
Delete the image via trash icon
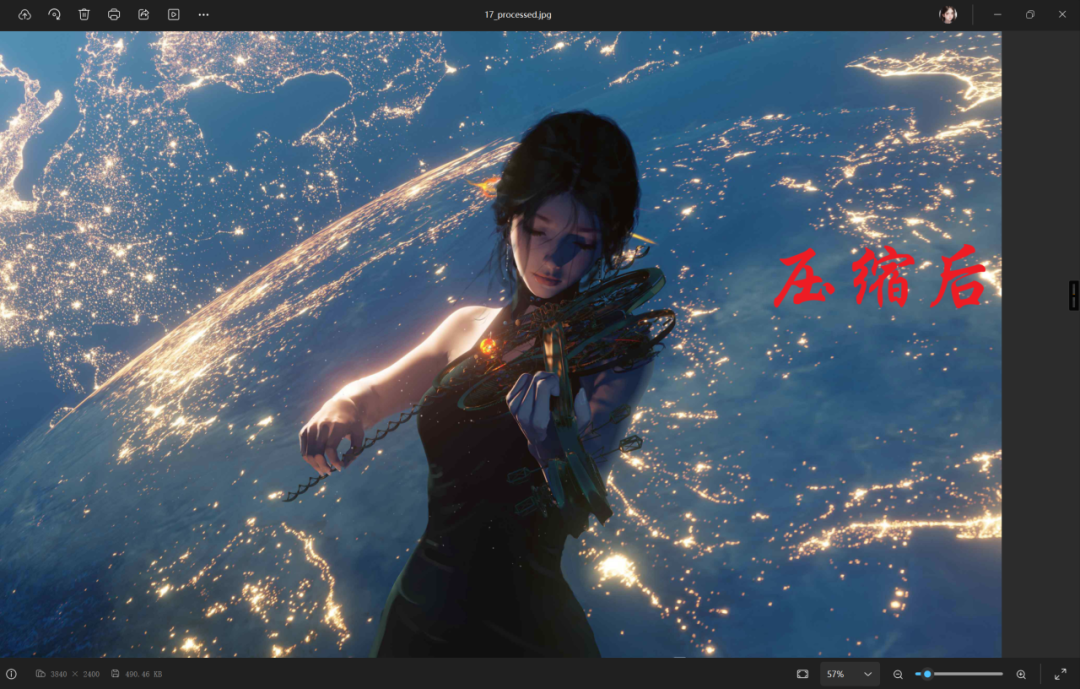tap(84, 14)
